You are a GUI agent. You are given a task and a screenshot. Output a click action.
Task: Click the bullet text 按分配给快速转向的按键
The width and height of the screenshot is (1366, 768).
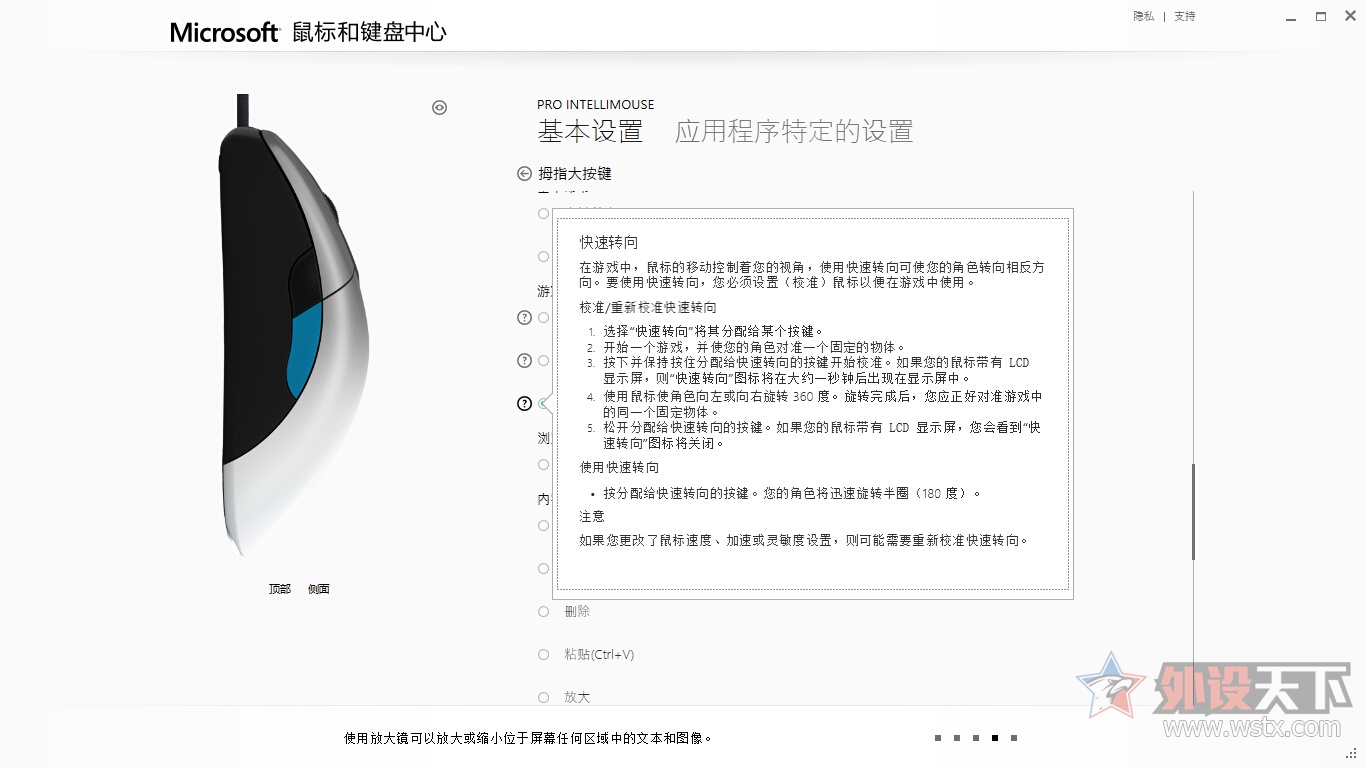point(792,493)
